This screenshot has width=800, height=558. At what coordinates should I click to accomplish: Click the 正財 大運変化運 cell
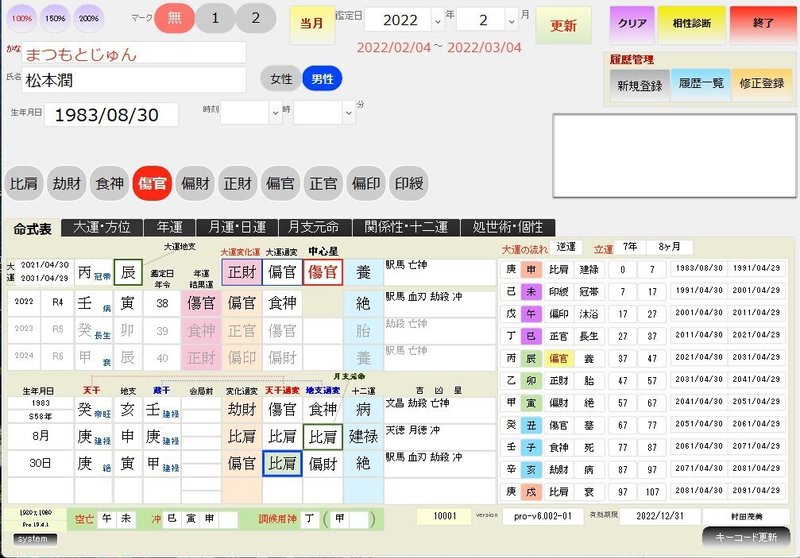(x=242, y=272)
